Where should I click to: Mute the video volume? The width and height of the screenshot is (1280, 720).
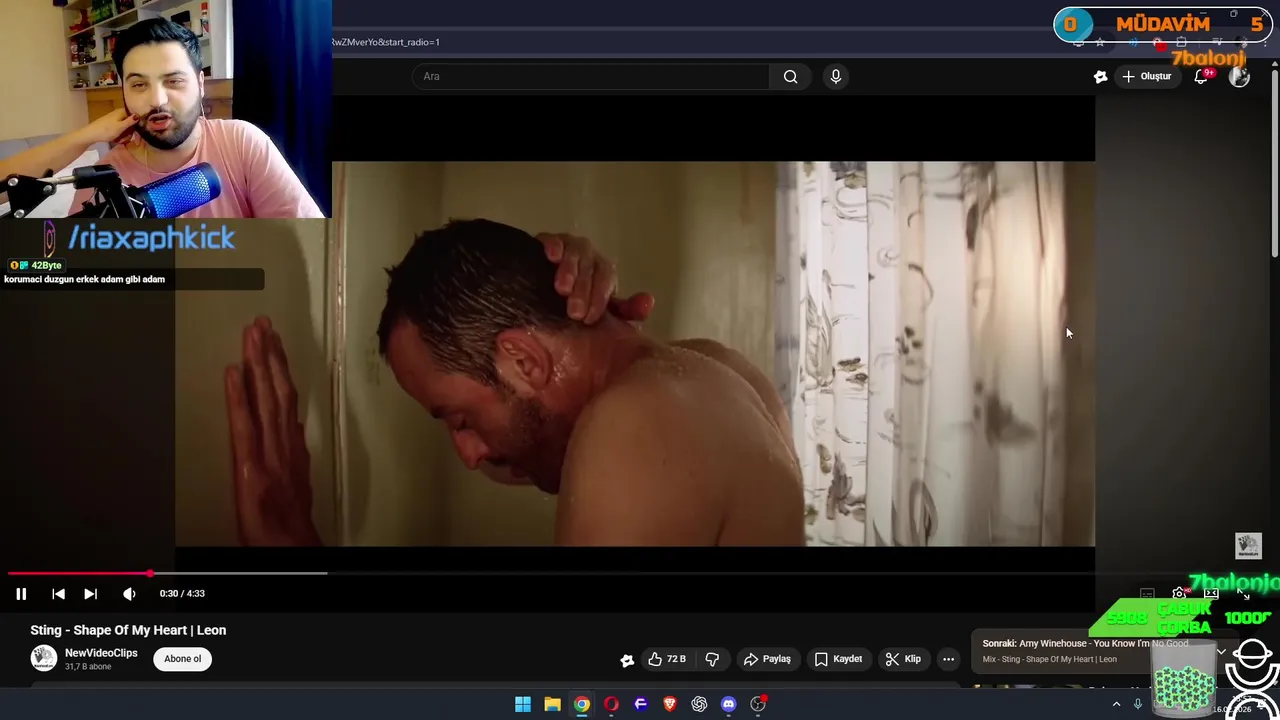[129, 594]
